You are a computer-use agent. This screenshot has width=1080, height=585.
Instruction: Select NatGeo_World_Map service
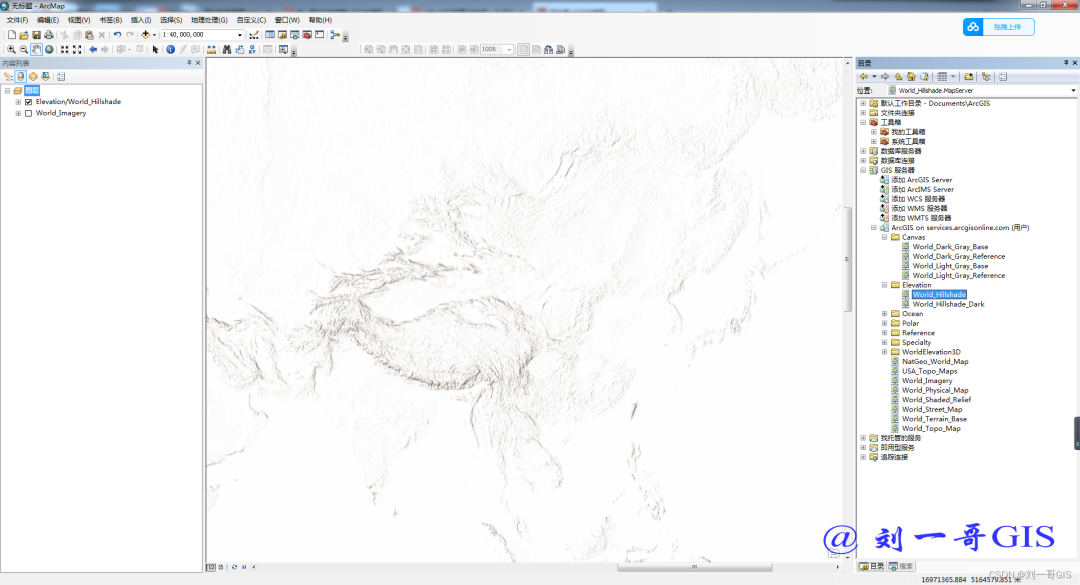[935, 362]
